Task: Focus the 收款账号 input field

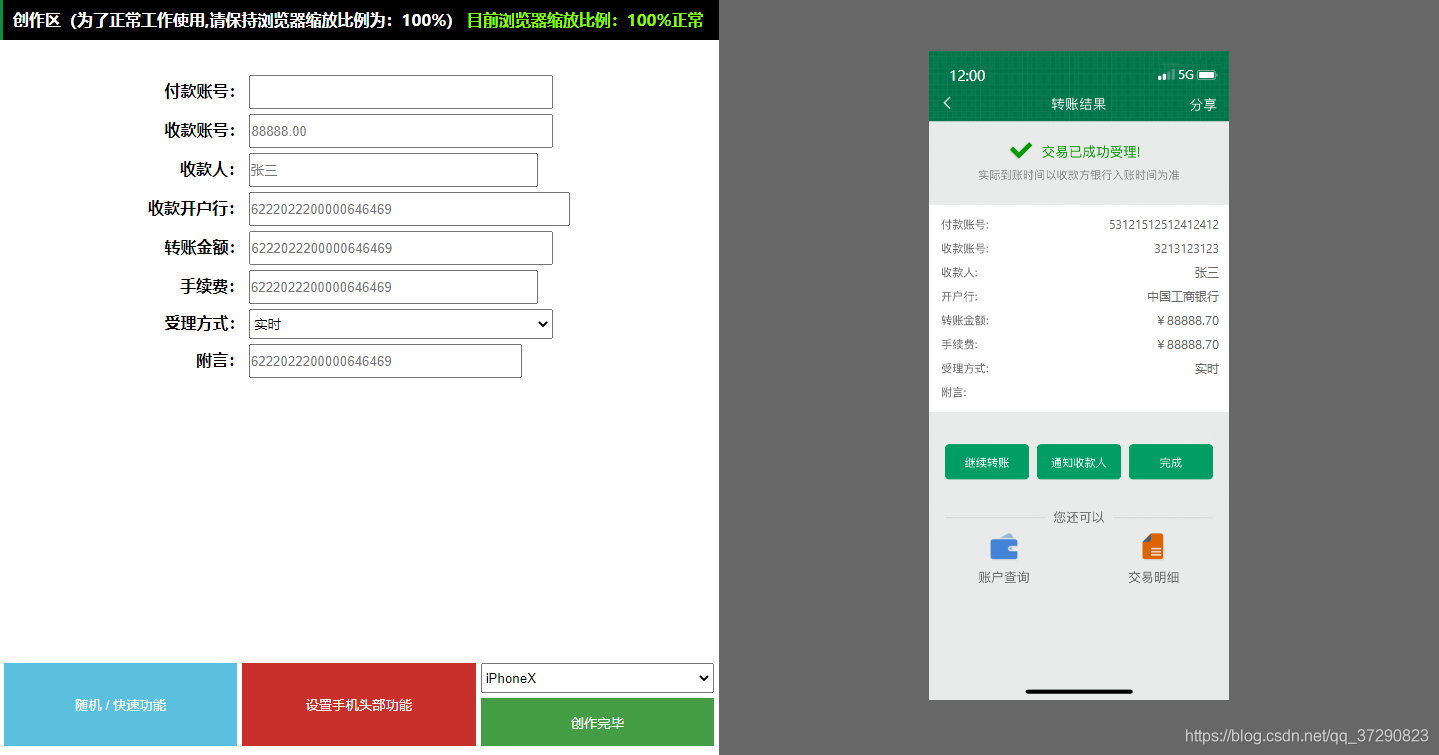Action: pos(401,131)
